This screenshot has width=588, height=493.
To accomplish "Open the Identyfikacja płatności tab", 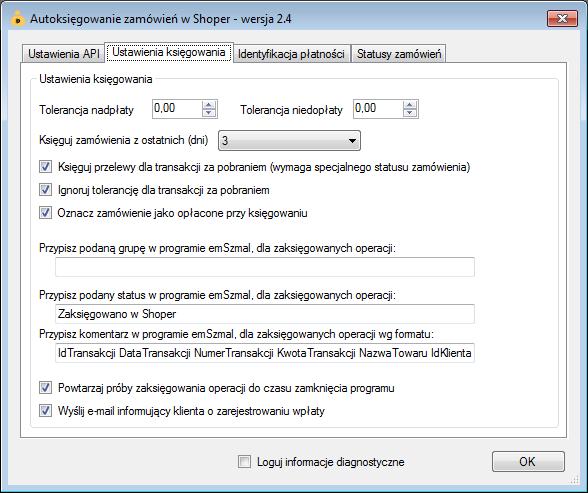I will point(291,54).
